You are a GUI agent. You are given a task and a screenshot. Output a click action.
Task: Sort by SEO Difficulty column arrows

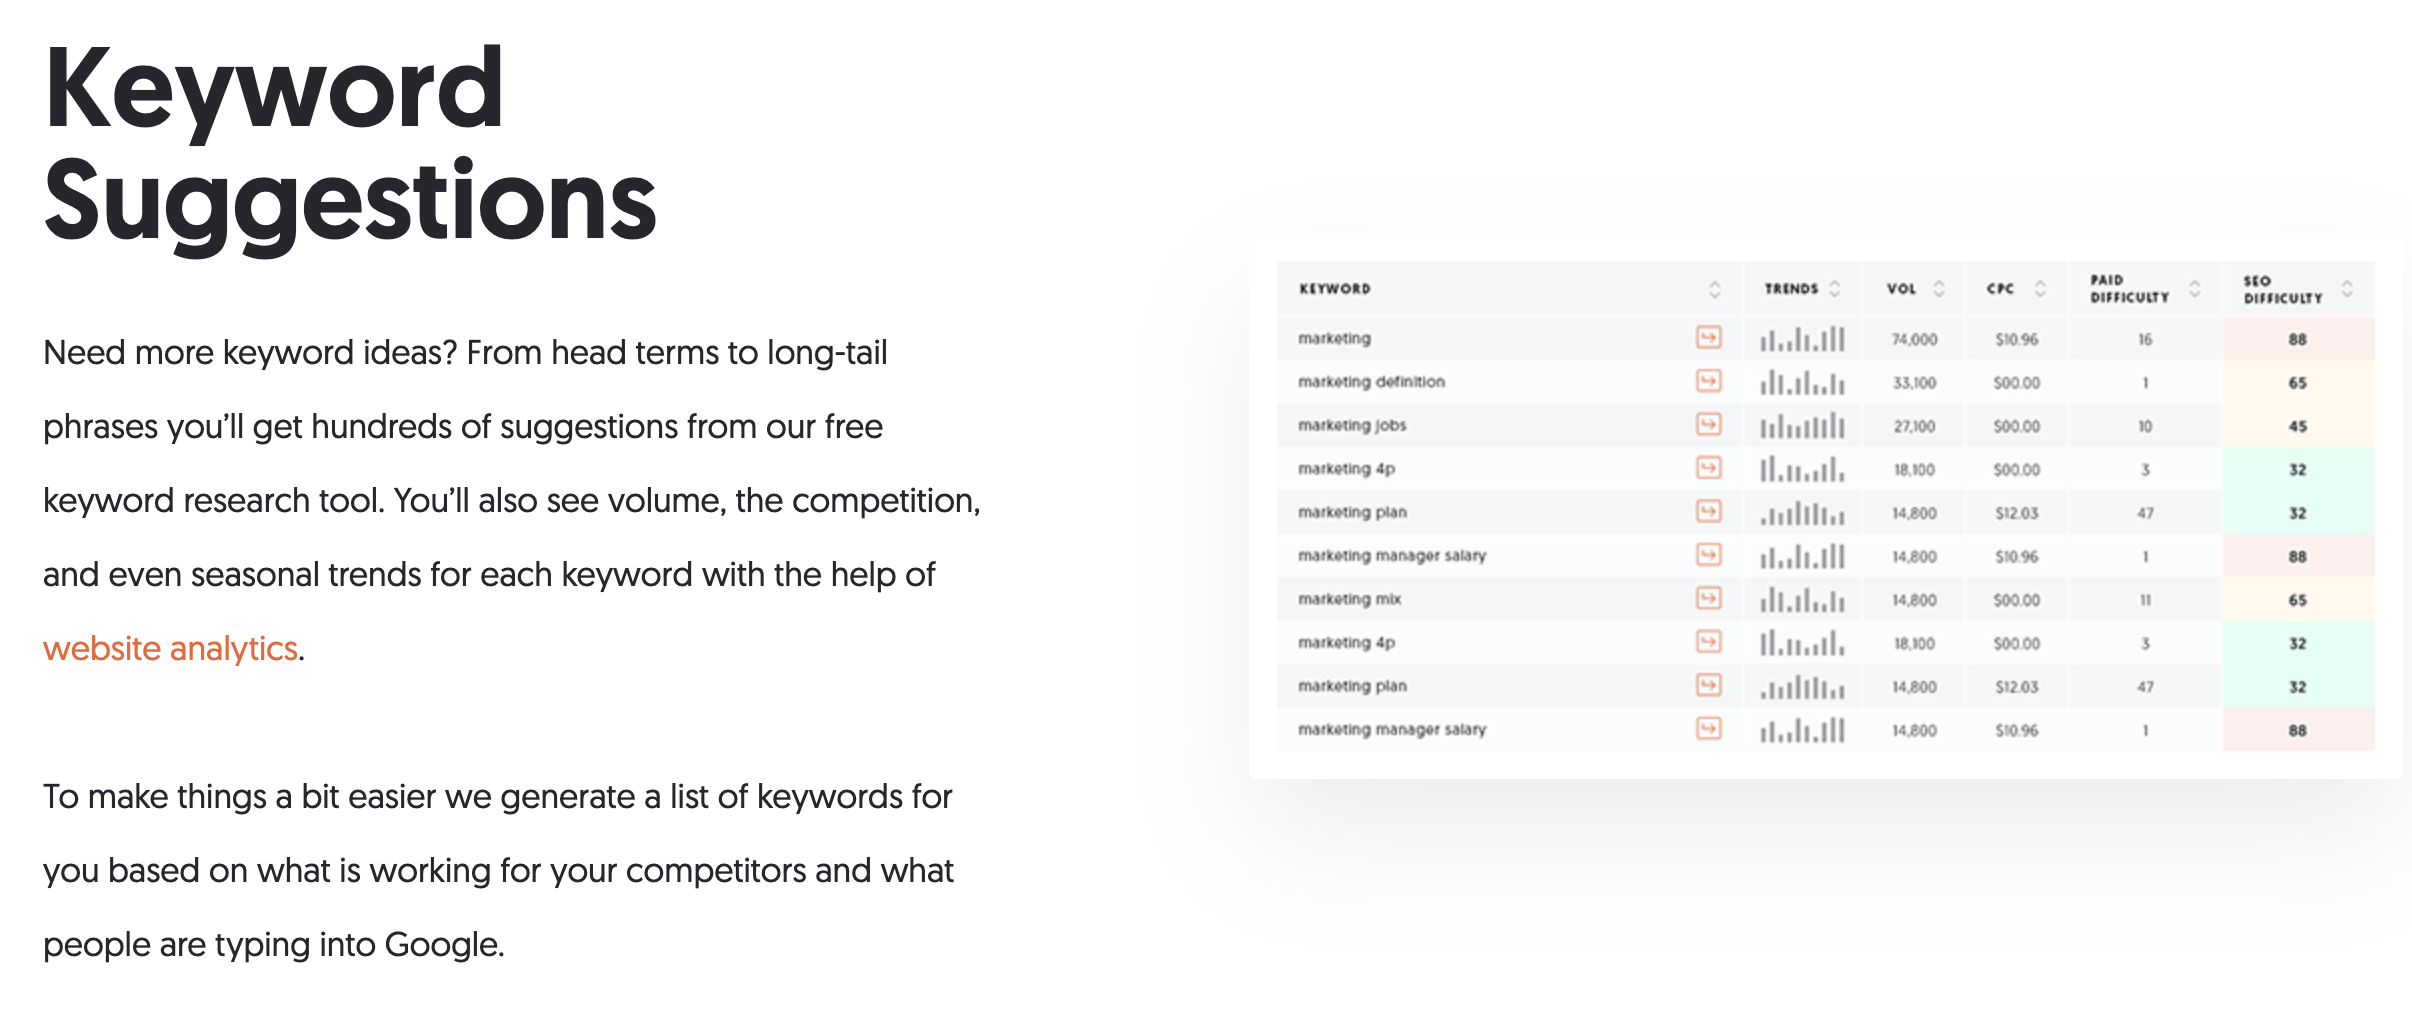[x=2347, y=289]
